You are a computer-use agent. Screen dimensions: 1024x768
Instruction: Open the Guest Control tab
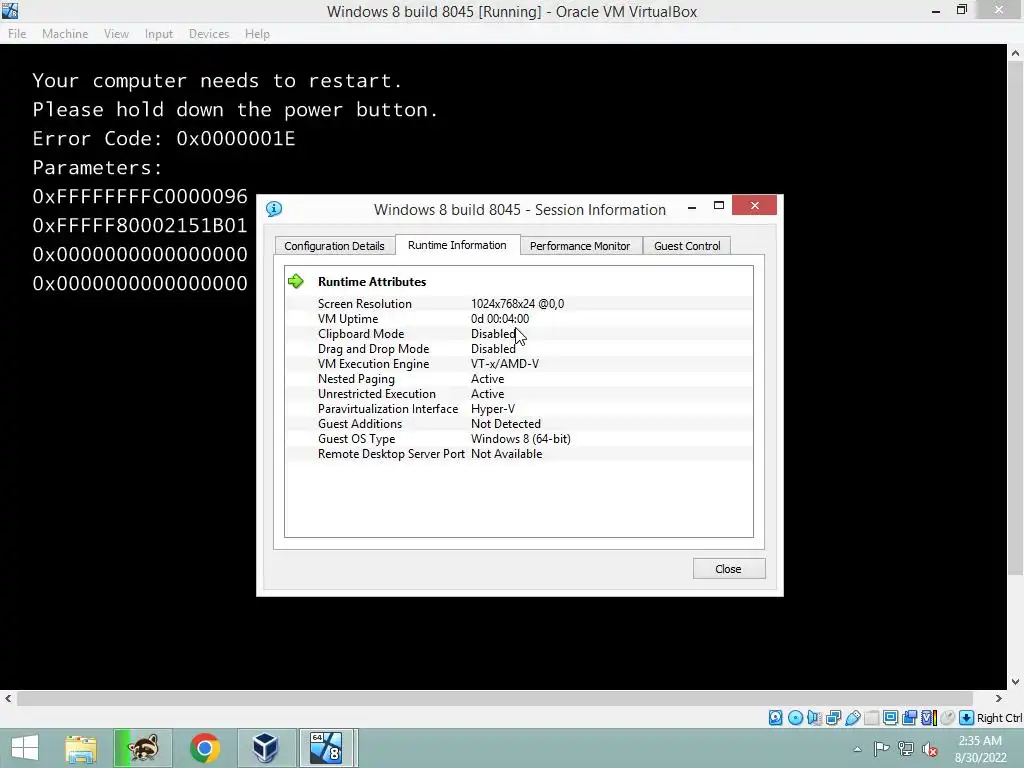687,246
